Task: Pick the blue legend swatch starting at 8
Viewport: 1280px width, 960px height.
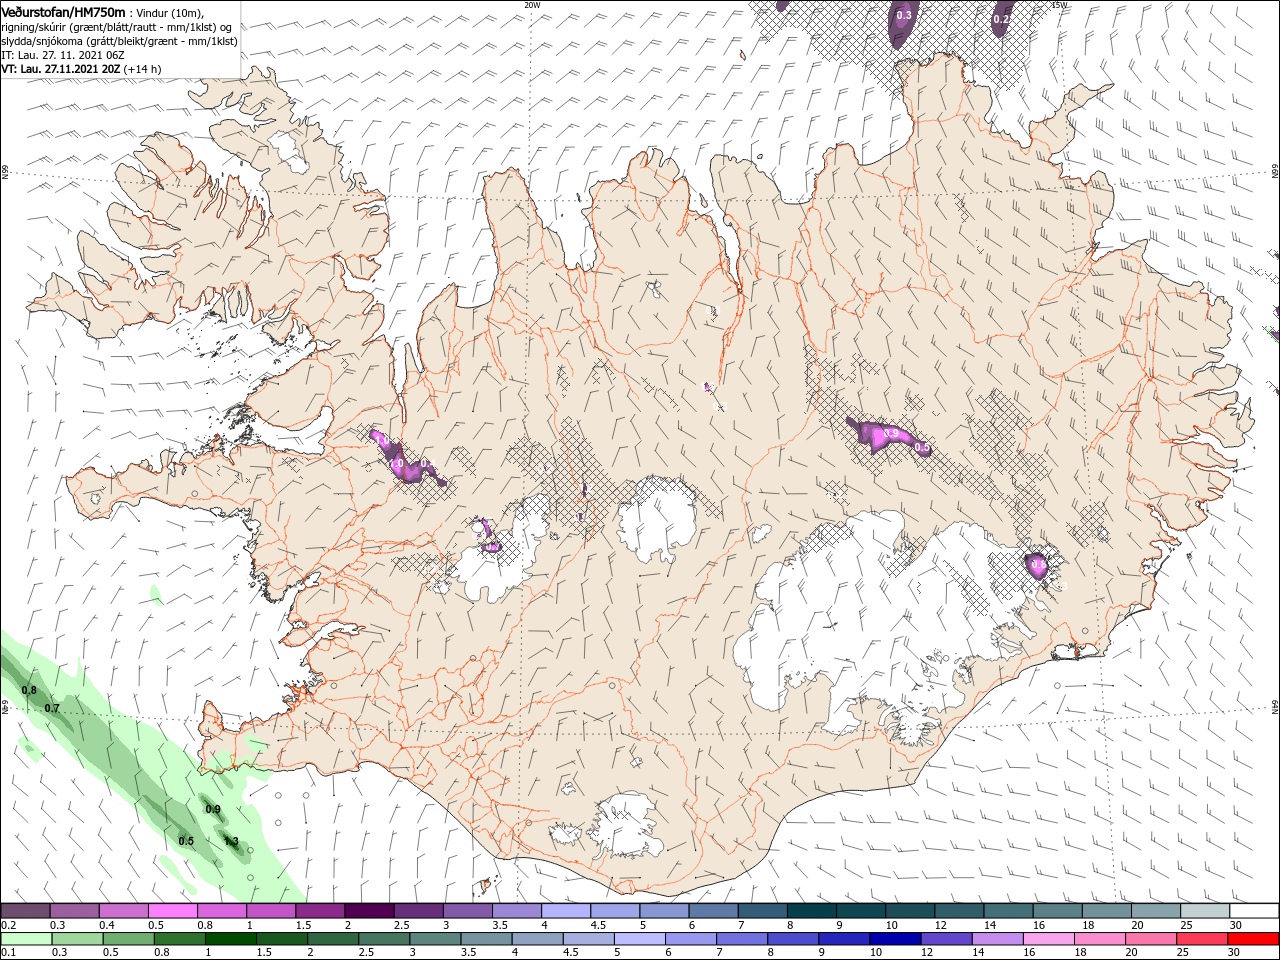Action: (x=793, y=939)
